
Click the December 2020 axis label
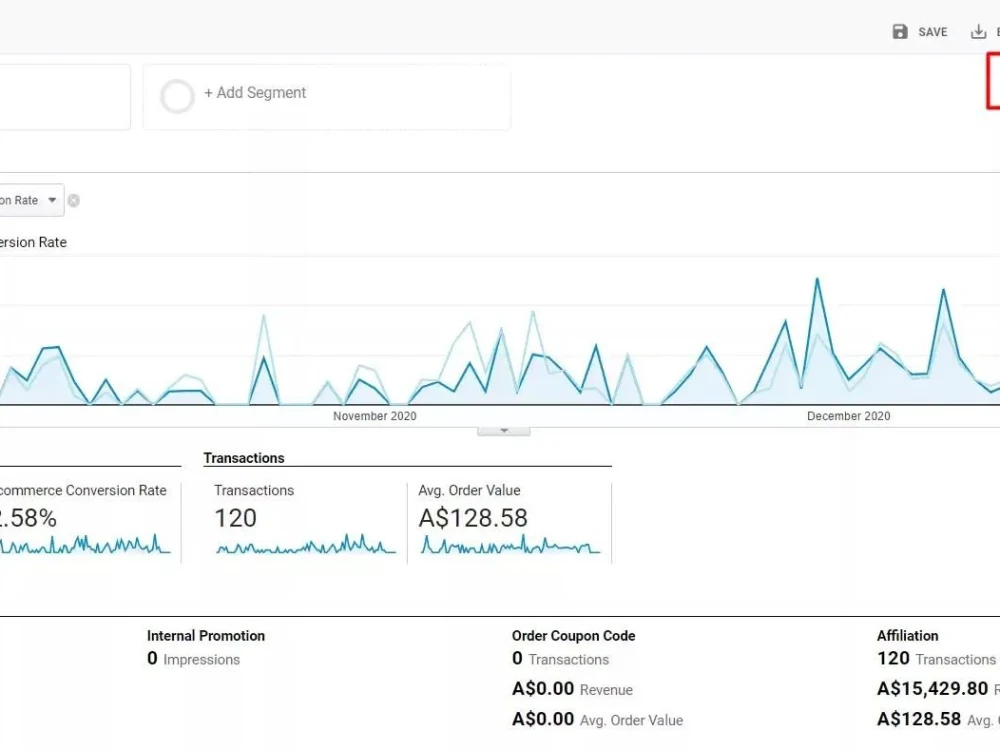coord(848,416)
